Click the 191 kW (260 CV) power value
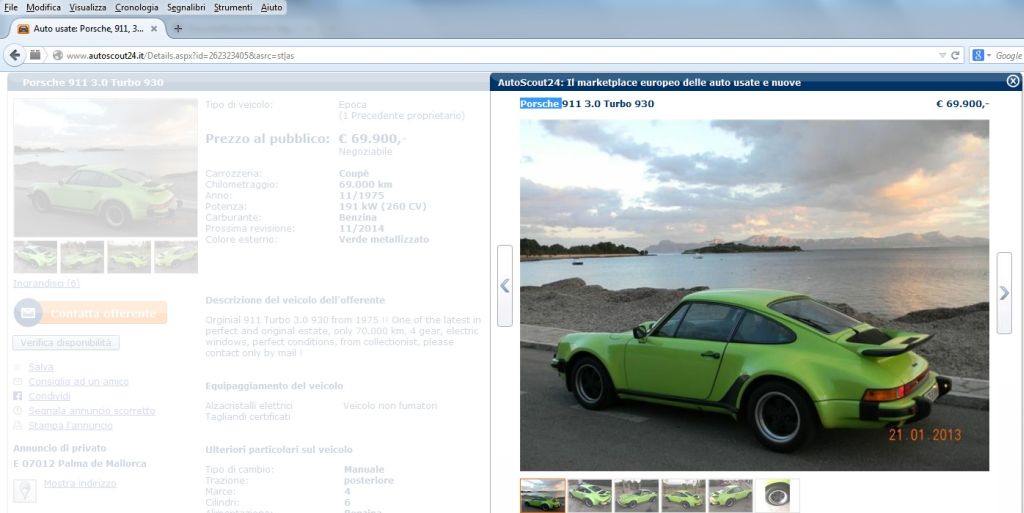Image resolution: width=1024 pixels, height=513 pixels. click(x=382, y=206)
